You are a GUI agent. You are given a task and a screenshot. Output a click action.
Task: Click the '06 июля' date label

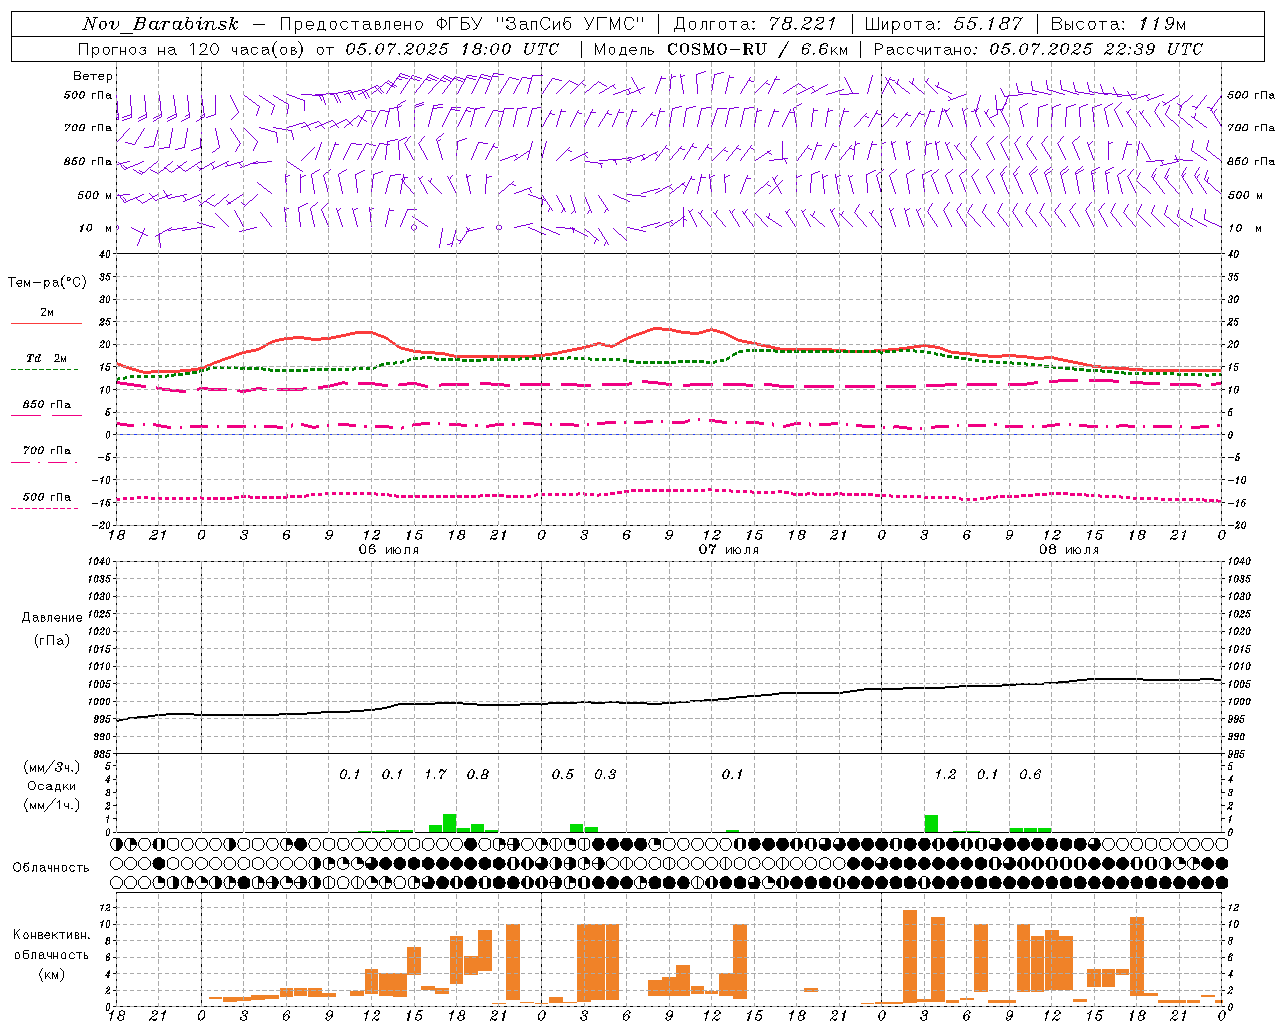(x=389, y=550)
